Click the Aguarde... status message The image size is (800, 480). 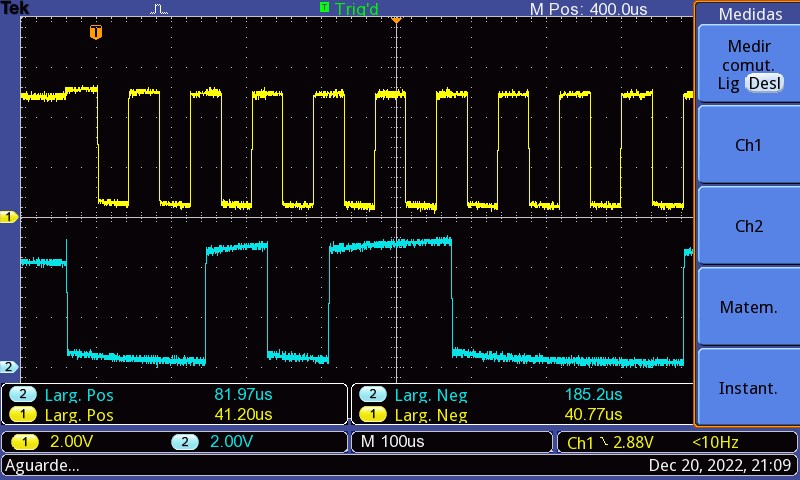point(42,465)
